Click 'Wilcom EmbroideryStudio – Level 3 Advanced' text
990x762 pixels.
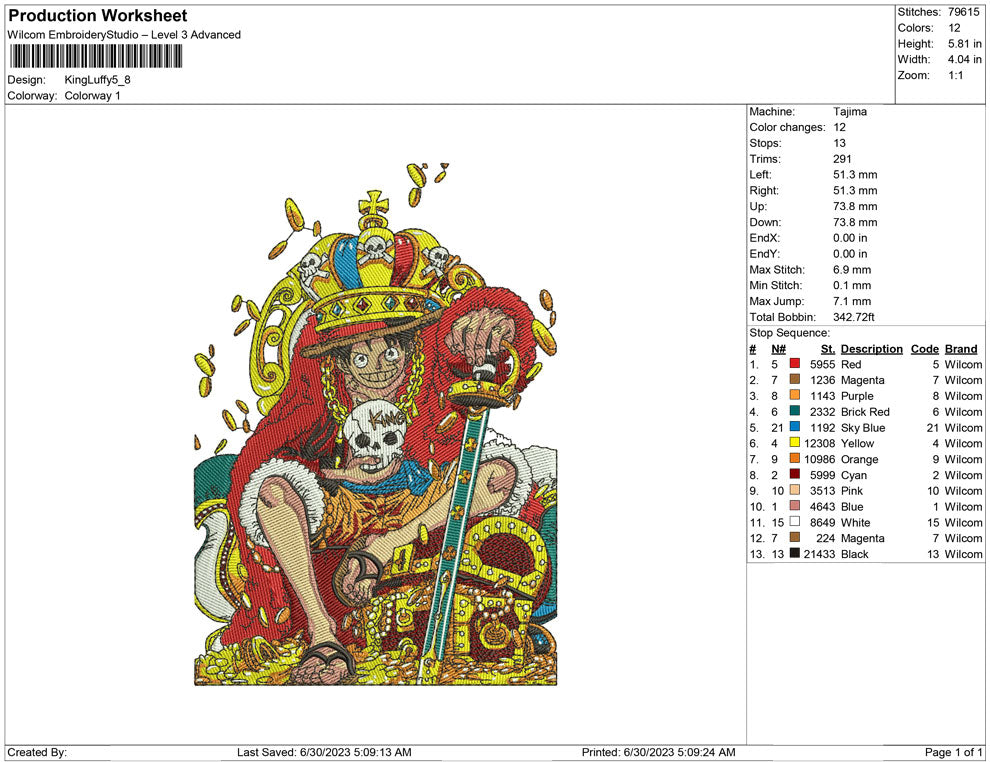(x=124, y=35)
